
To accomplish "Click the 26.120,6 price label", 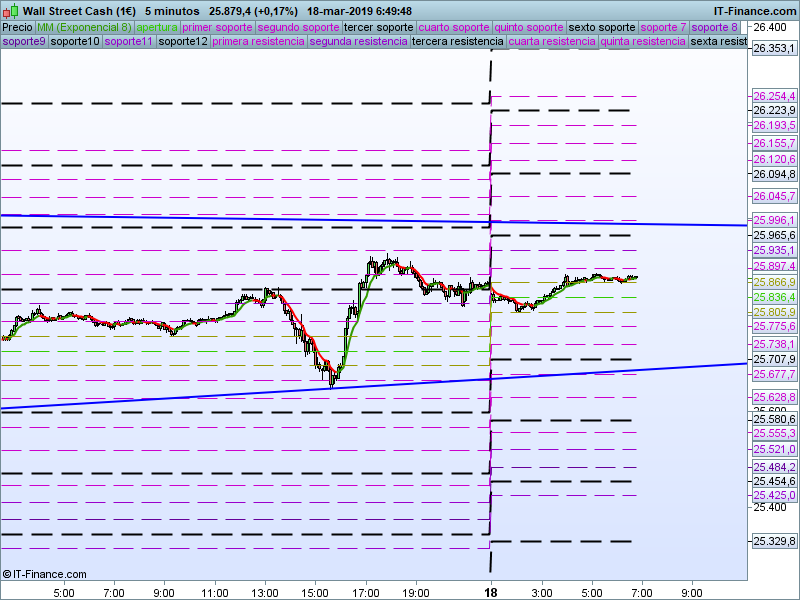I will tap(774, 159).
